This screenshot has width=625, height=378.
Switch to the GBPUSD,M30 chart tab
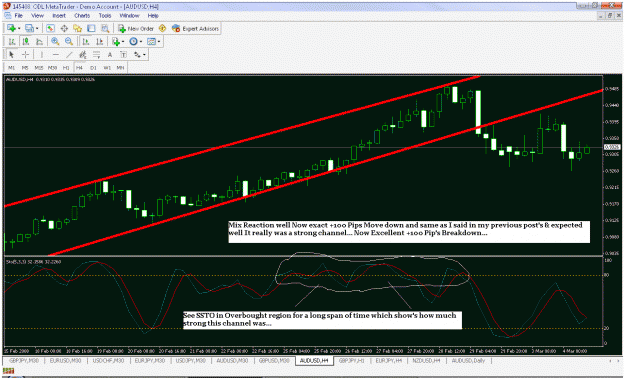point(274,360)
